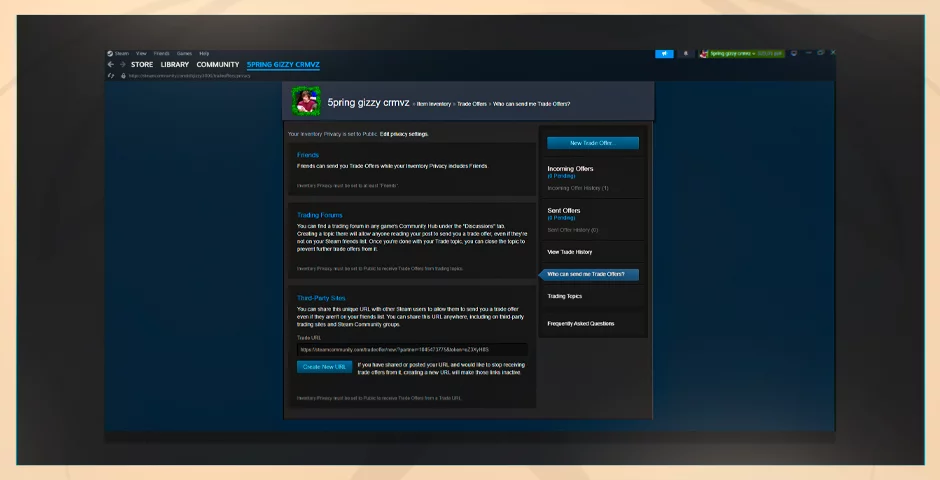Open the Games menu
The width and height of the screenshot is (940, 480).
pyautogui.click(x=184, y=53)
